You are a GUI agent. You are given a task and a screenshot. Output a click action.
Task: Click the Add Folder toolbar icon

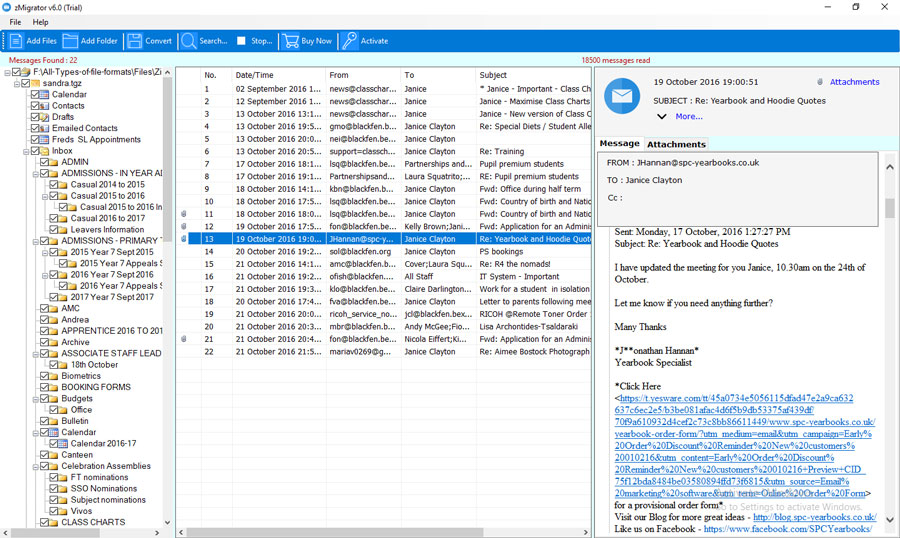(x=70, y=41)
